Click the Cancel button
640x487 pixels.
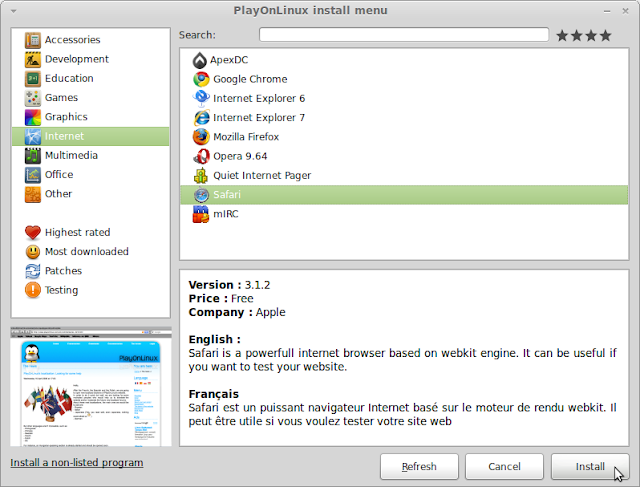pyautogui.click(x=504, y=467)
